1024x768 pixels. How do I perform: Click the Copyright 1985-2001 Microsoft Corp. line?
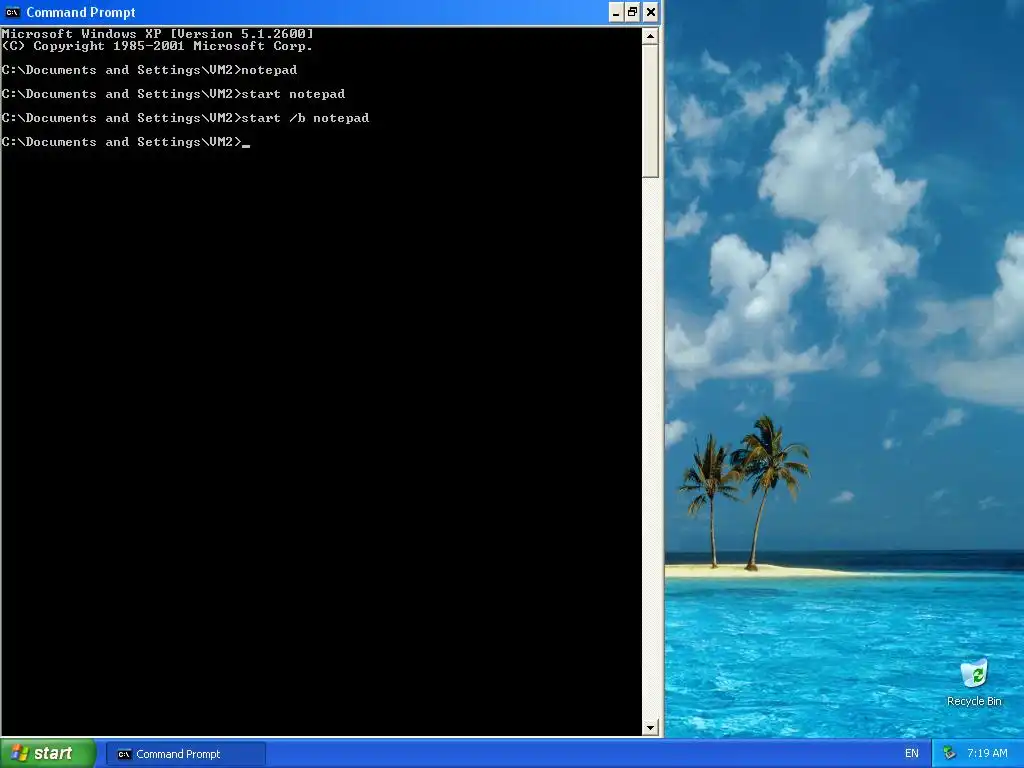click(x=157, y=46)
